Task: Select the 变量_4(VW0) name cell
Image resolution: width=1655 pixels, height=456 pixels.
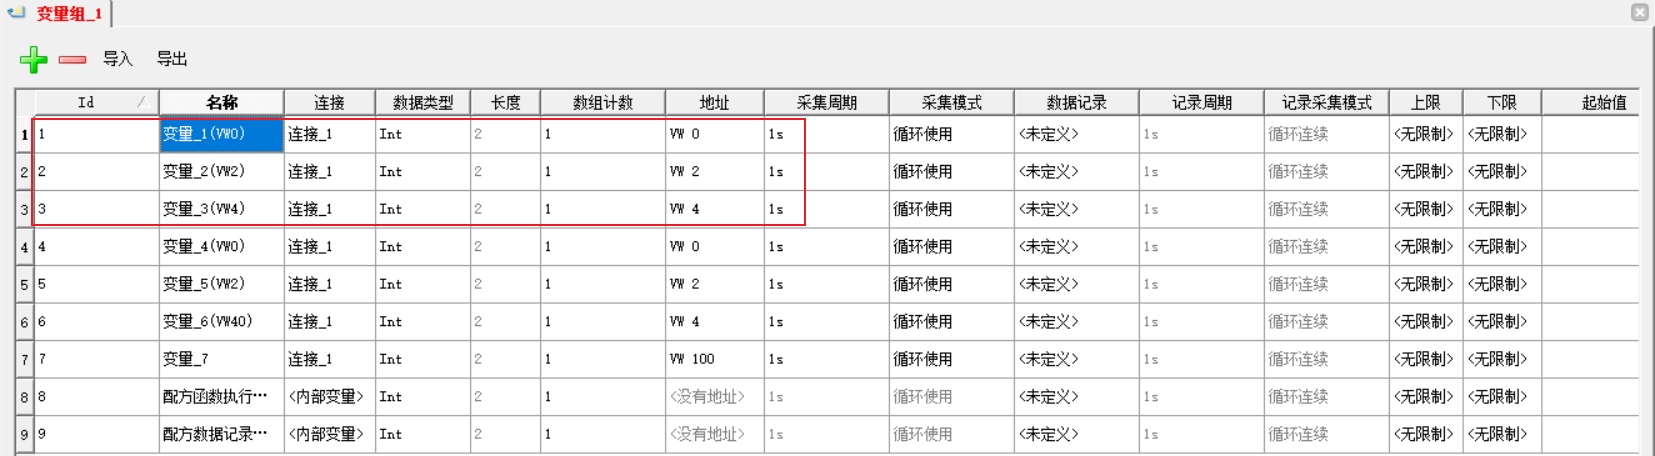Action: click(x=222, y=246)
